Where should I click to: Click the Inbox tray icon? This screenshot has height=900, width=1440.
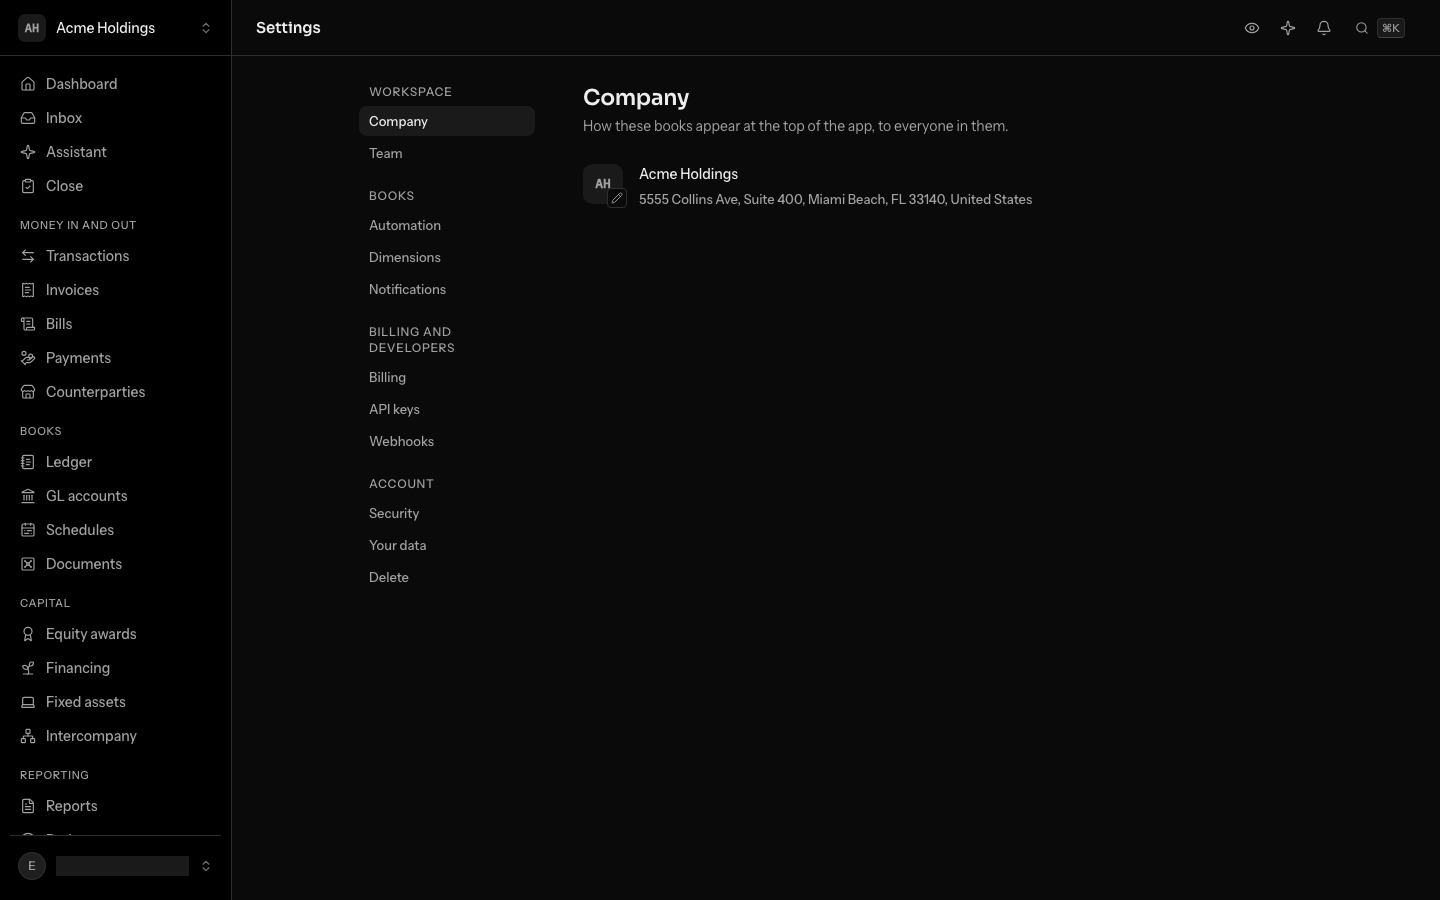coord(28,118)
